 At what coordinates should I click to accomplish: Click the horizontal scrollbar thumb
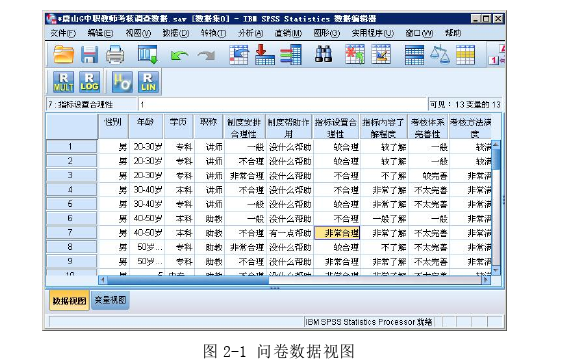tap(188, 280)
